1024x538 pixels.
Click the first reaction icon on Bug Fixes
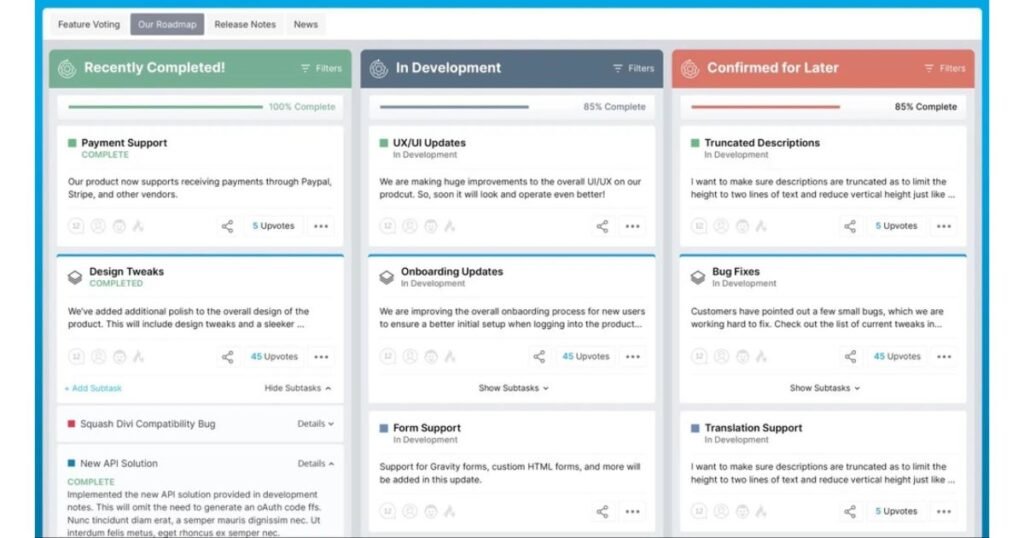click(699, 356)
